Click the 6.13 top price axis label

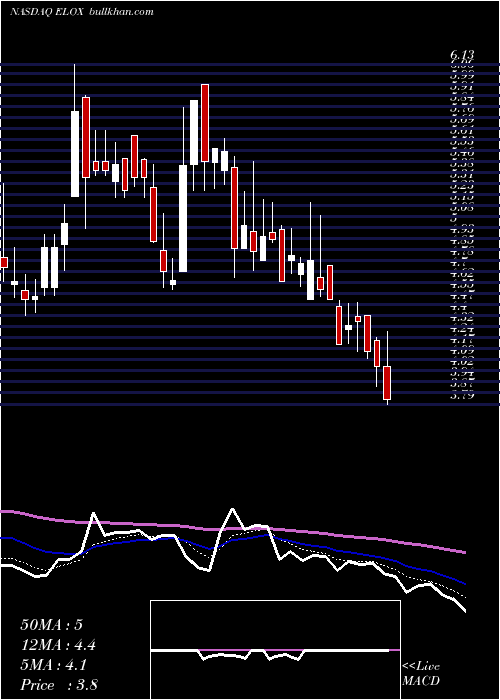pyautogui.click(x=462, y=55)
